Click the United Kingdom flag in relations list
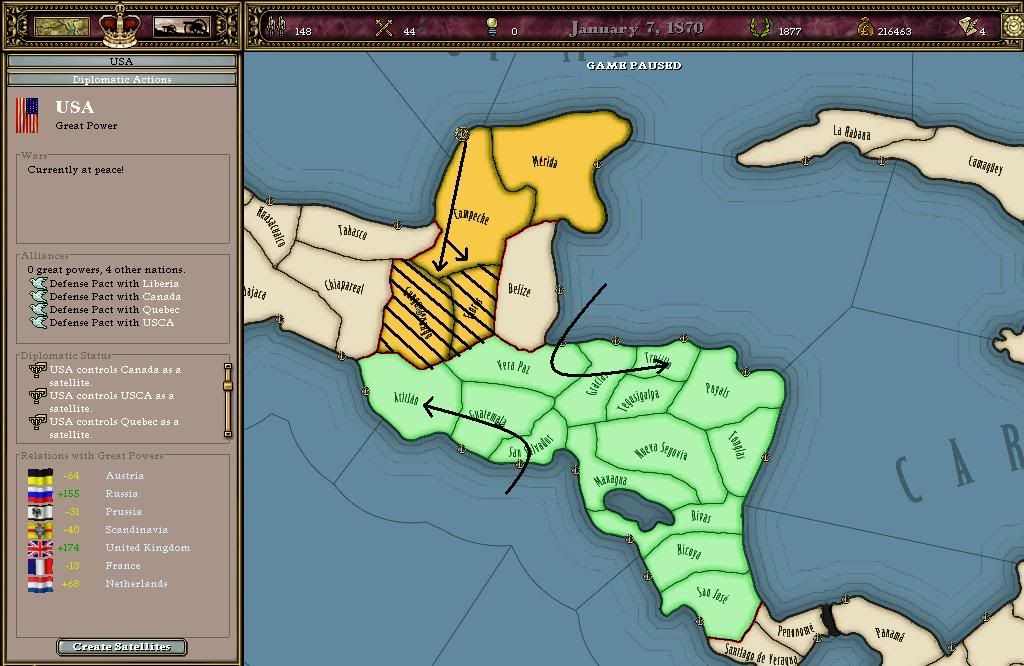The image size is (1024, 666). (x=40, y=548)
